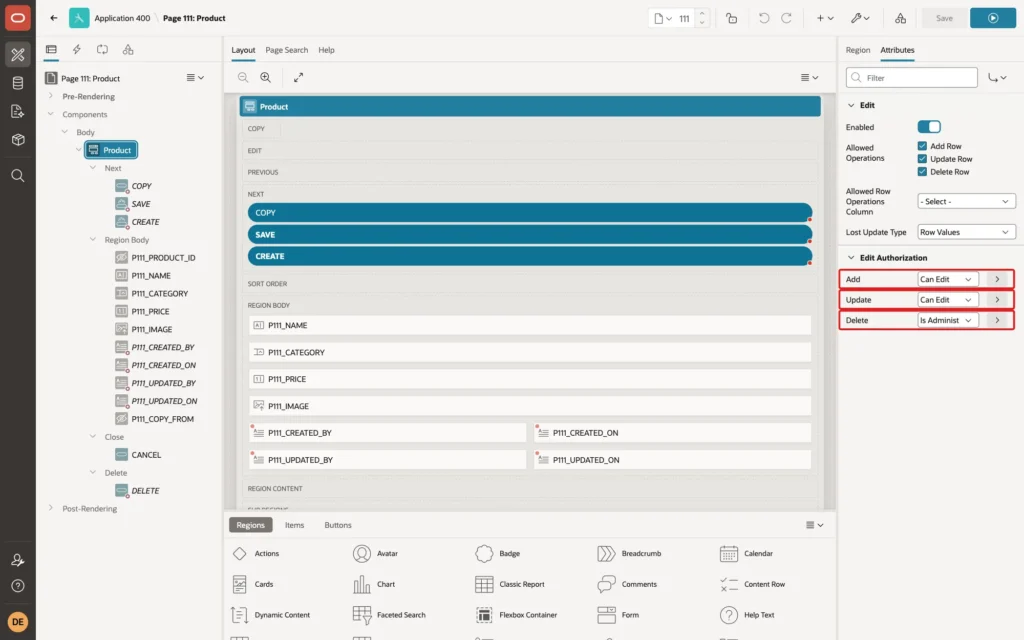Expand the layout to full view
The image size is (1024, 640).
(x=298, y=77)
